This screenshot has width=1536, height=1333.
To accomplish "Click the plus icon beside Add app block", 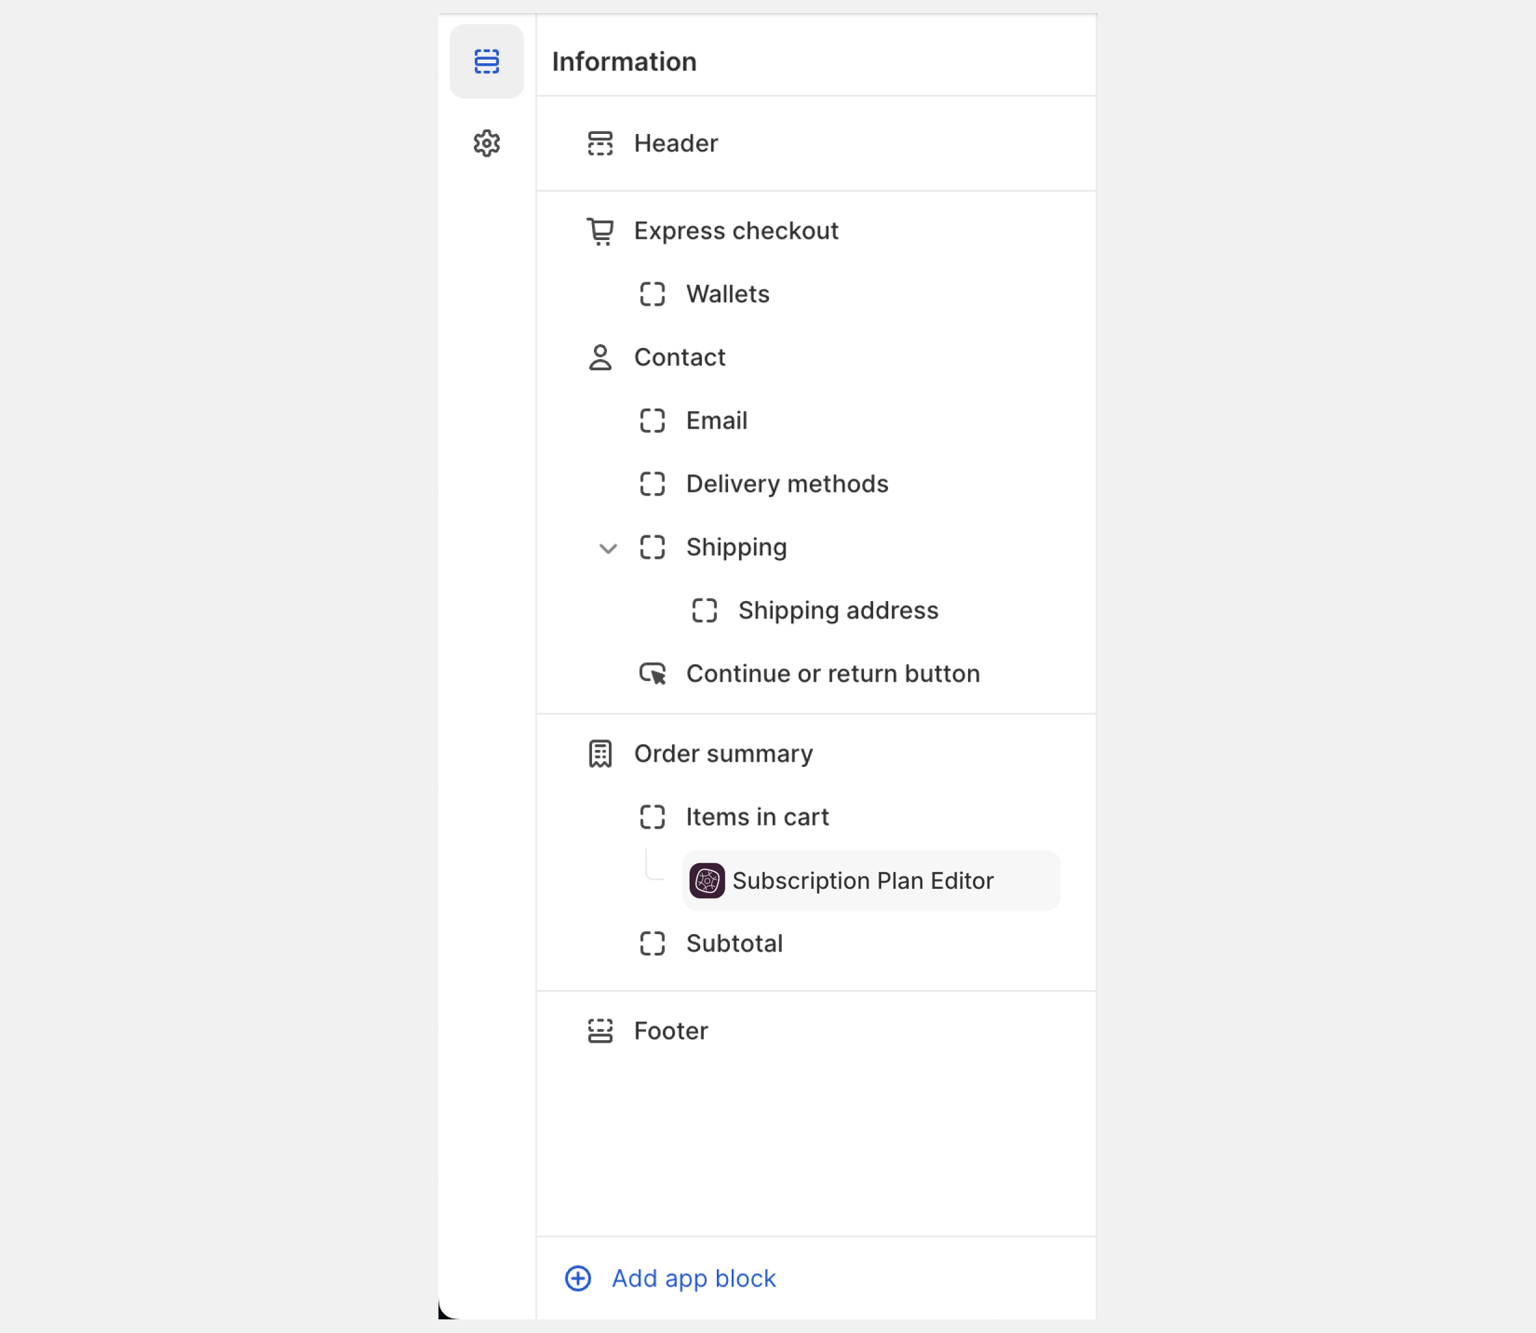I will (x=578, y=1278).
